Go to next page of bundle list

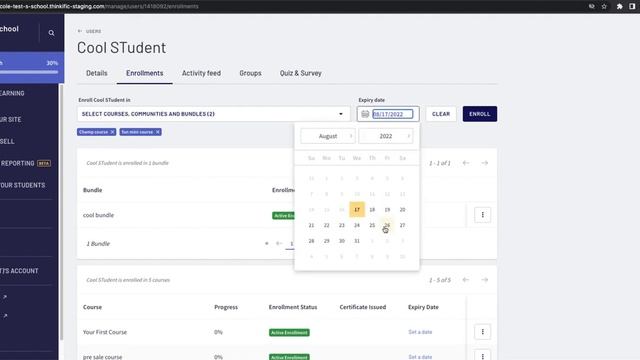click(x=484, y=163)
